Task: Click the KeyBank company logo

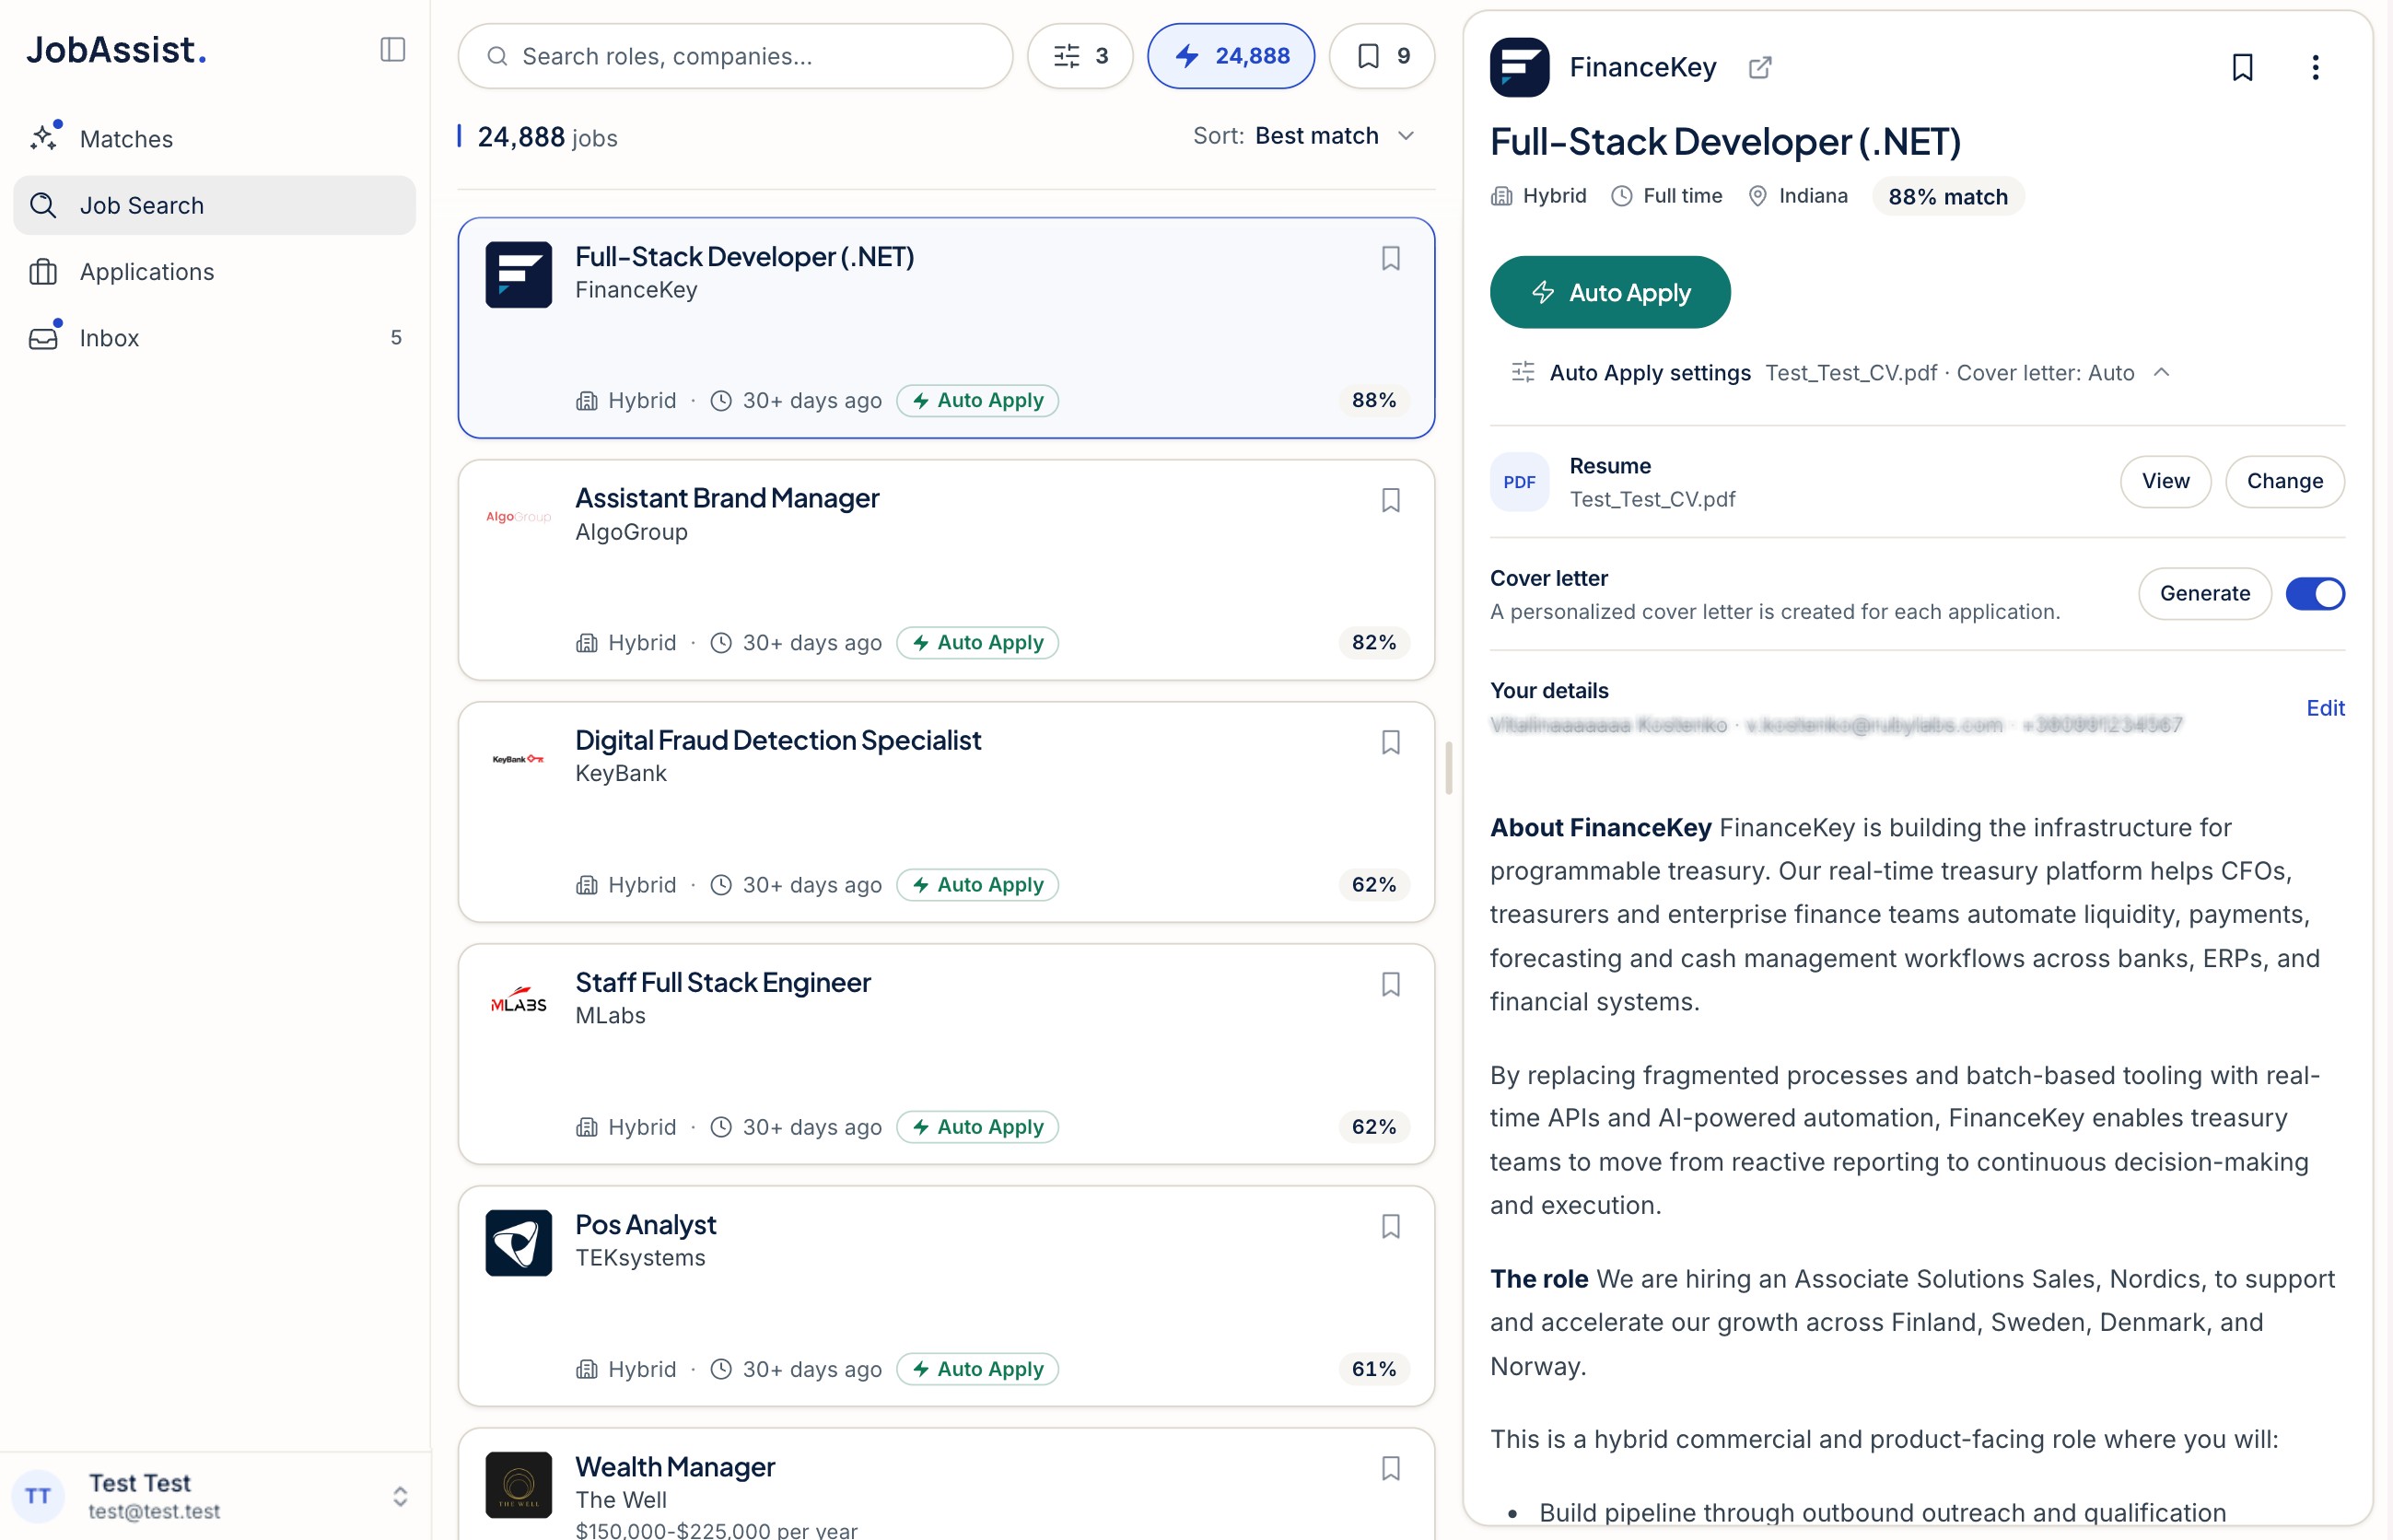Action: tap(518, 759)
